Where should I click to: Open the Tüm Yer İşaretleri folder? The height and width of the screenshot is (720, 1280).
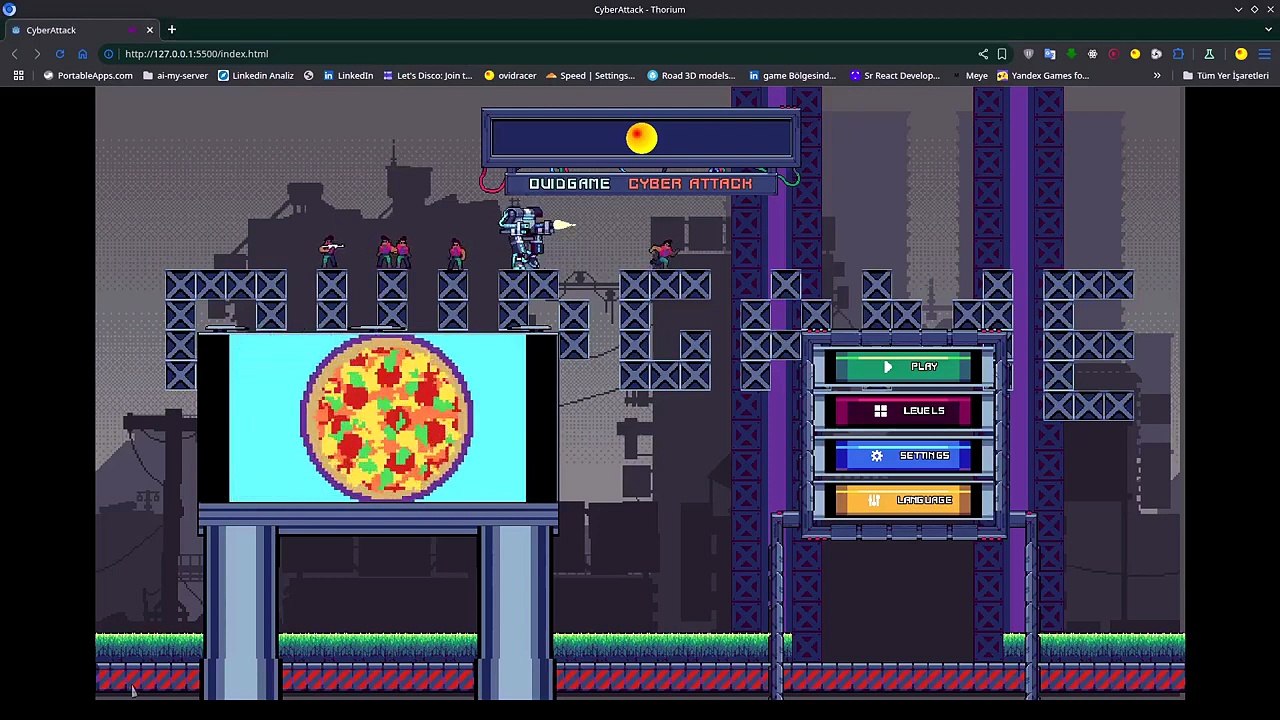[x=1225, y=75]
